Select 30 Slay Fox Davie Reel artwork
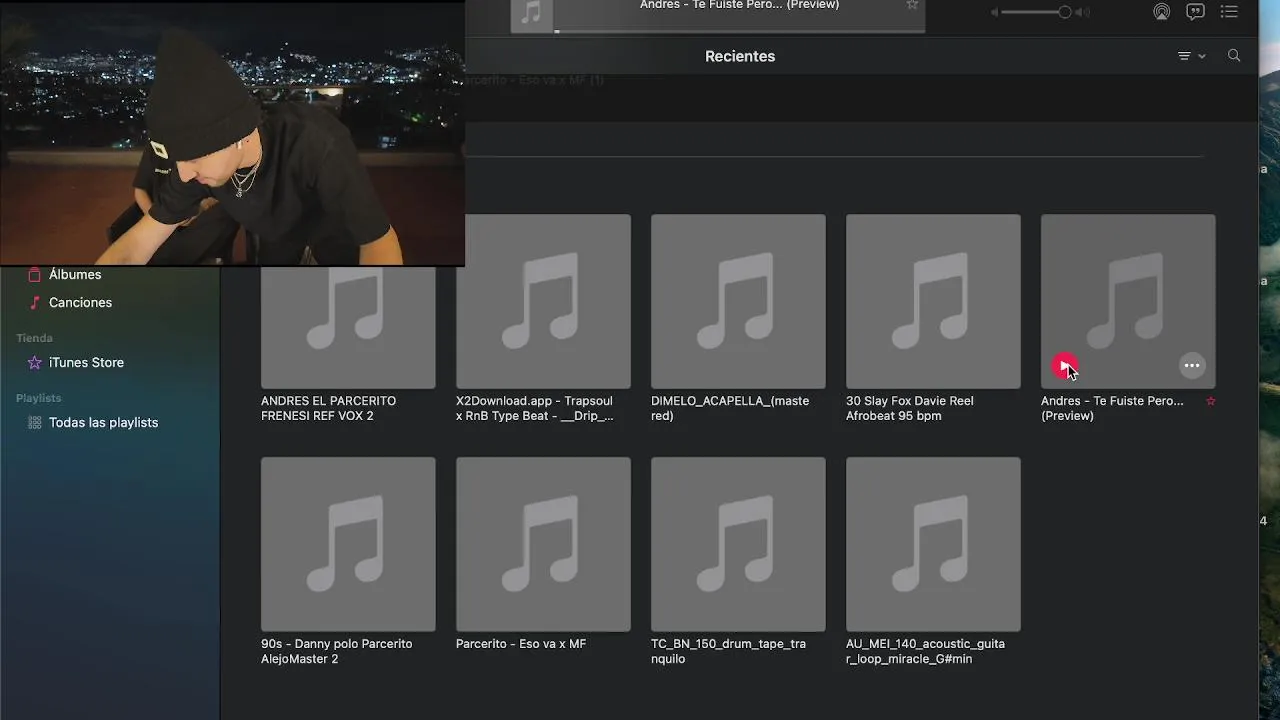The image size is (1280, 720). [x=933, y=301]
